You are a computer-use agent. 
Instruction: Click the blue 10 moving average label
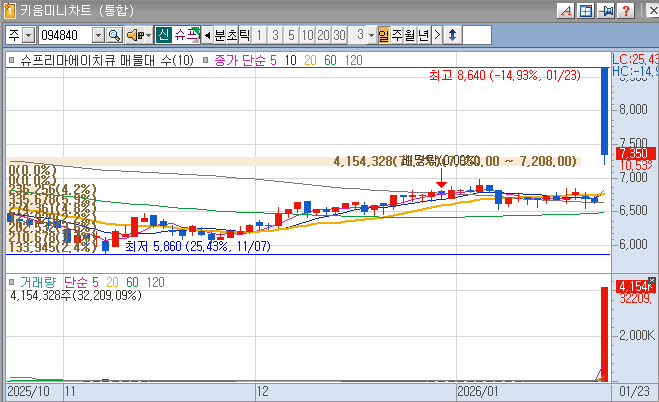point(290,60)
